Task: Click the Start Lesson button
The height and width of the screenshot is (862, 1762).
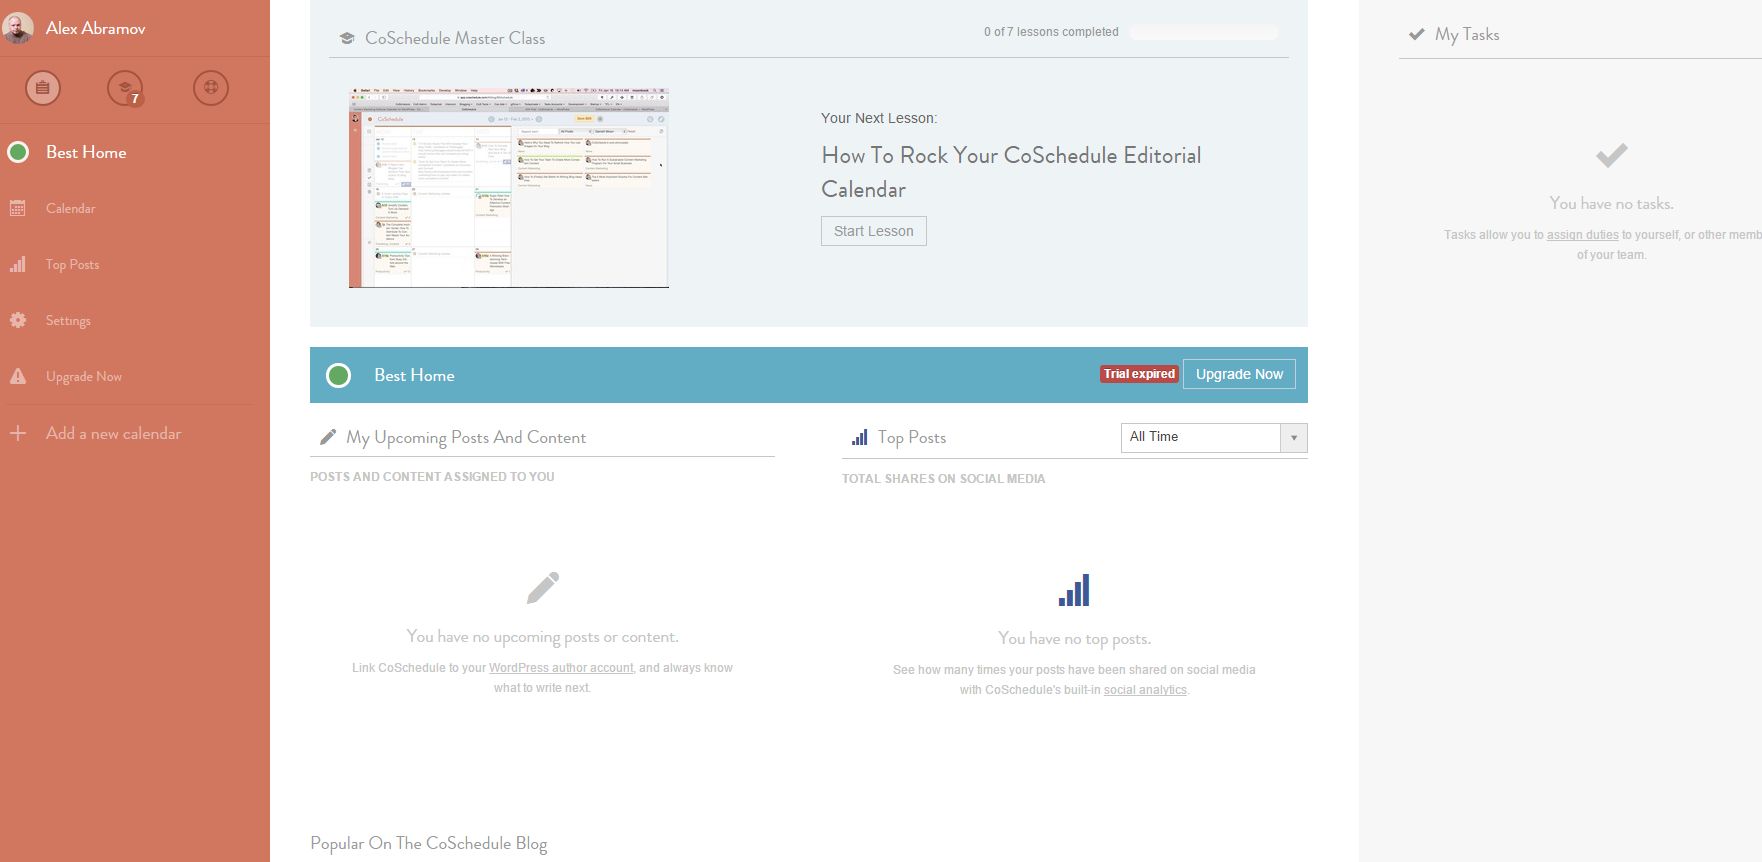Action: tap(874, 231)
